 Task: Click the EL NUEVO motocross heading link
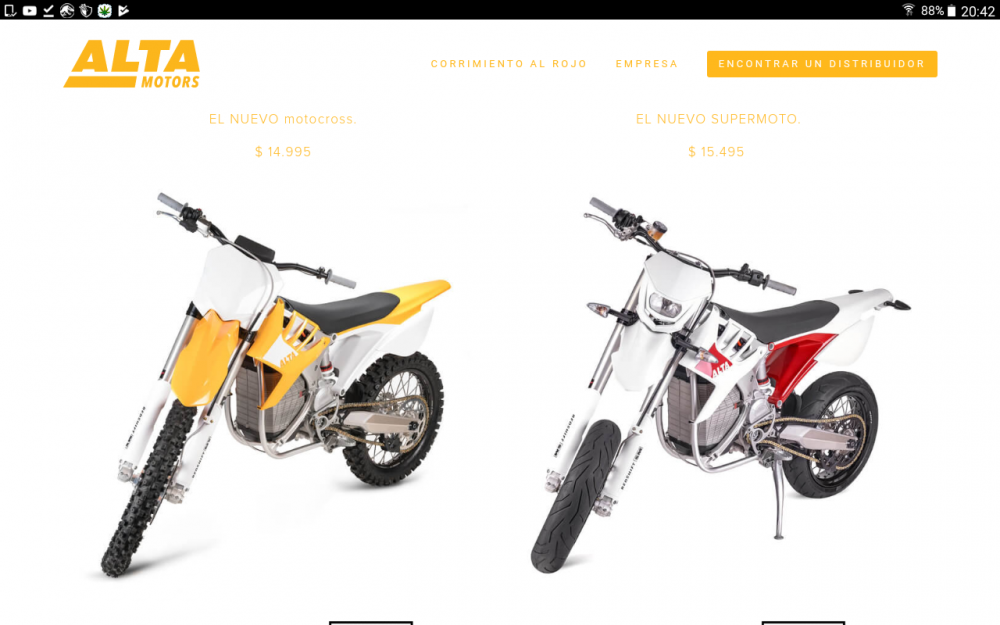pyautogui.click(x=283, y=119)
